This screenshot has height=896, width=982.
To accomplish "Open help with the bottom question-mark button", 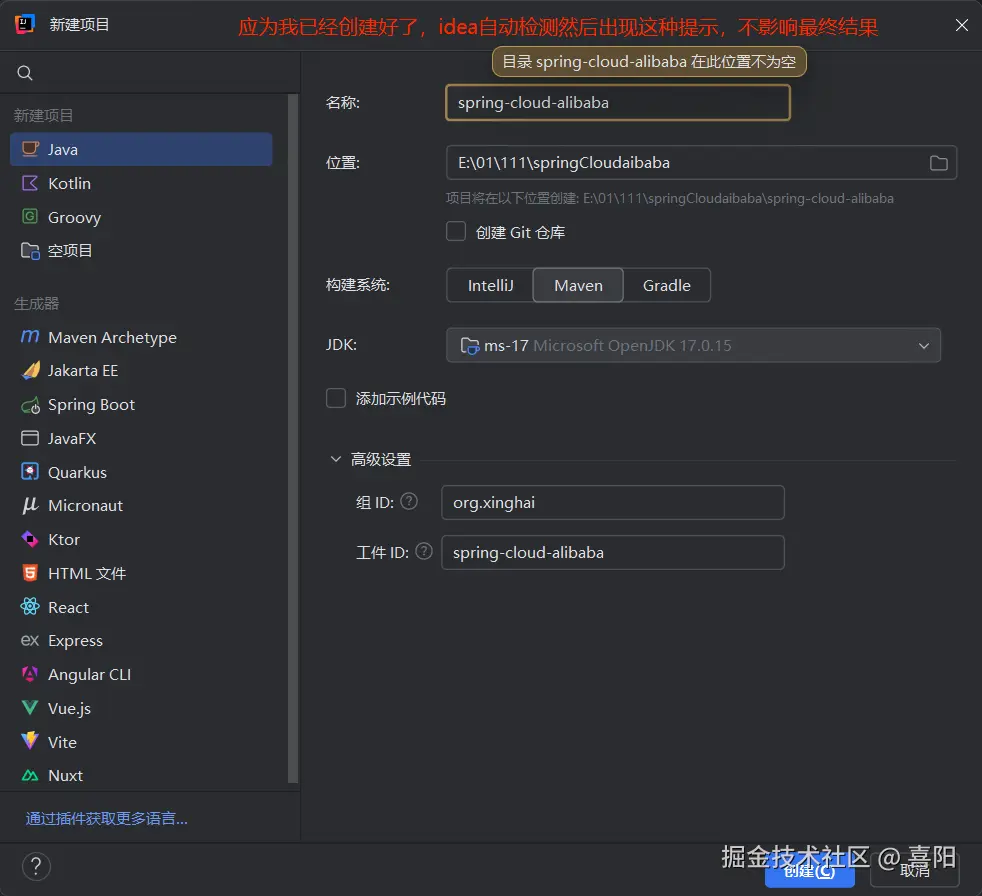I will (36, 867).
